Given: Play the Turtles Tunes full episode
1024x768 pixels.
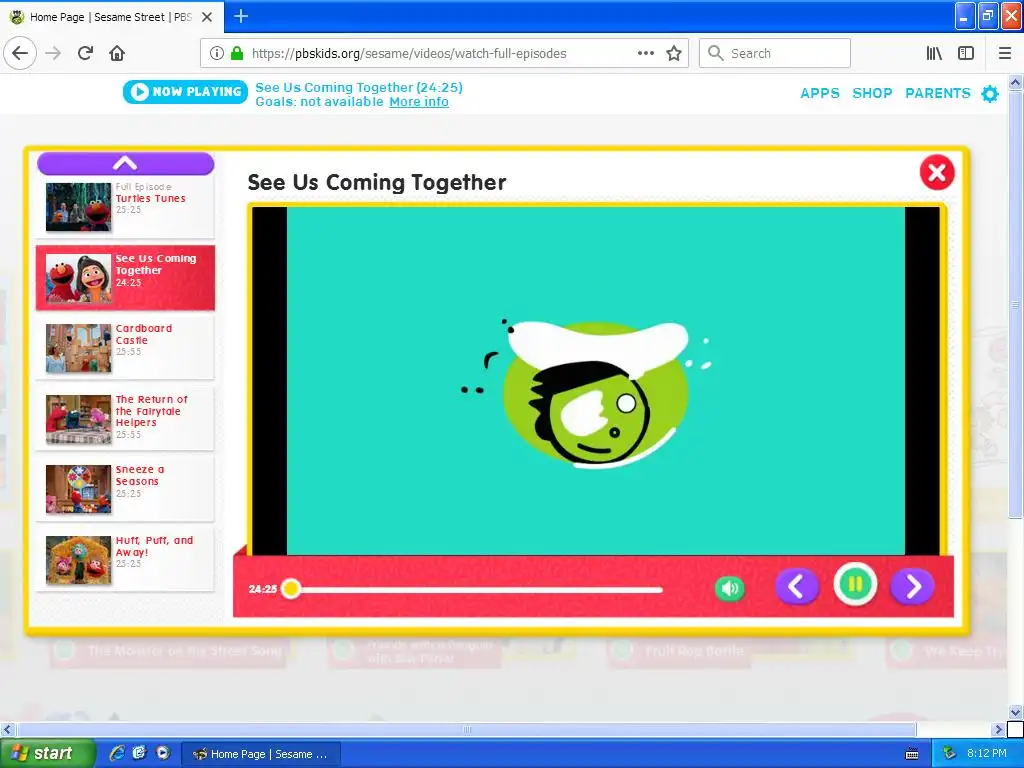Looking at the screenshot, I should point(125,207).
